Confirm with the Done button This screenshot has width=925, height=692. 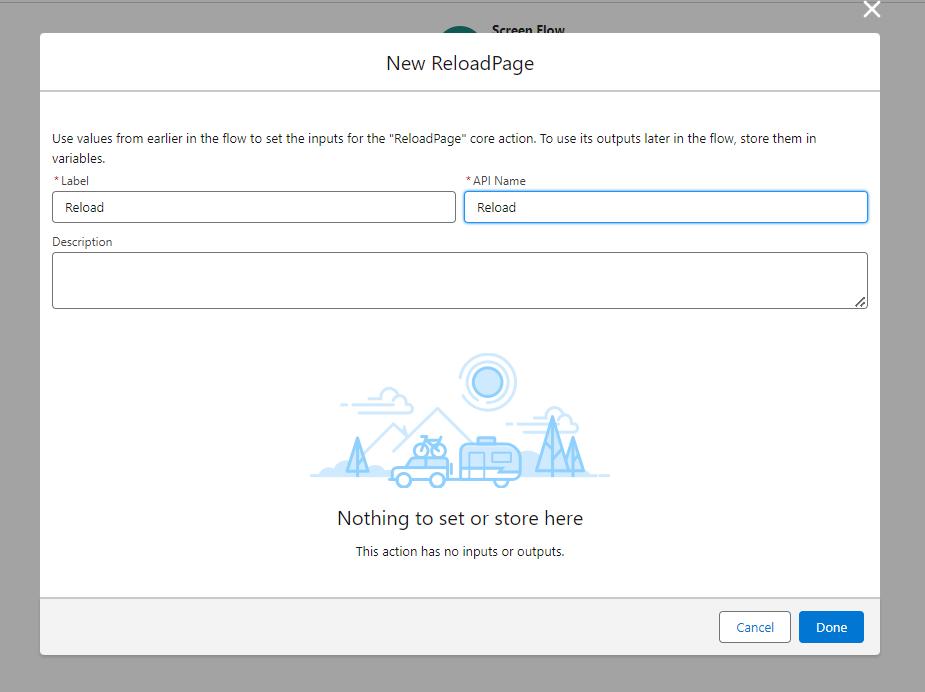(831, 627)
